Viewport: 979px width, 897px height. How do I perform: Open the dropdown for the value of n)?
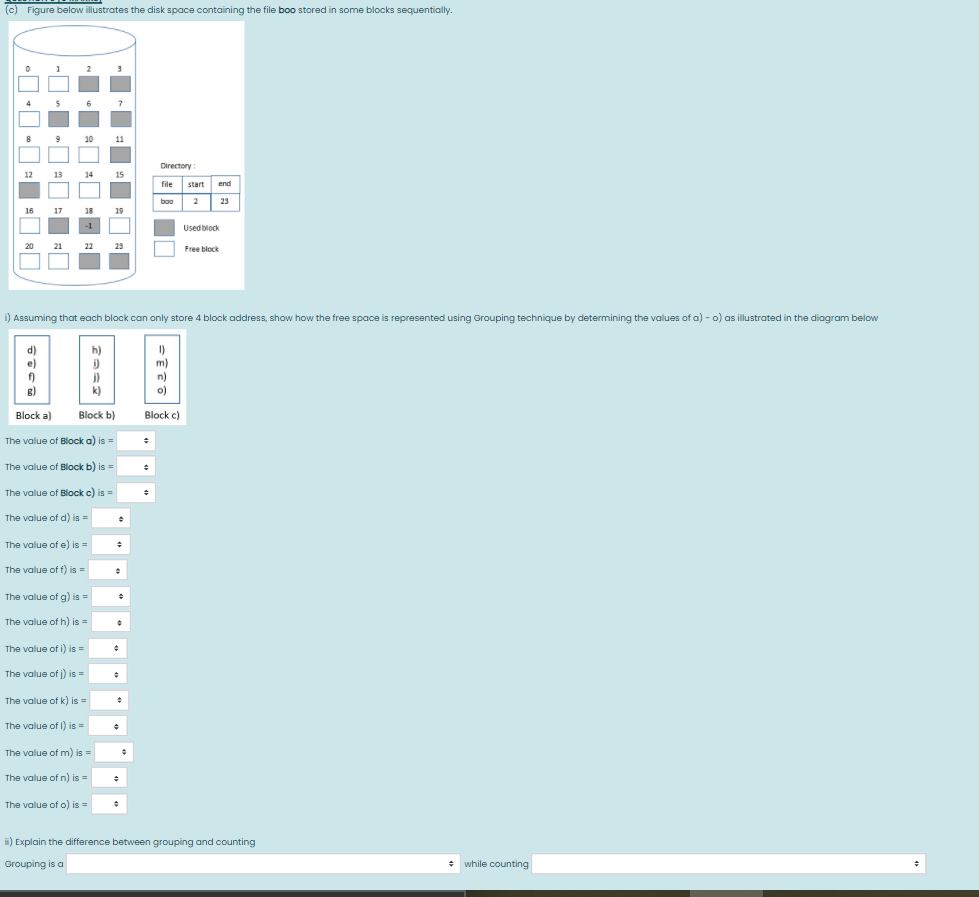click(107, 778)
